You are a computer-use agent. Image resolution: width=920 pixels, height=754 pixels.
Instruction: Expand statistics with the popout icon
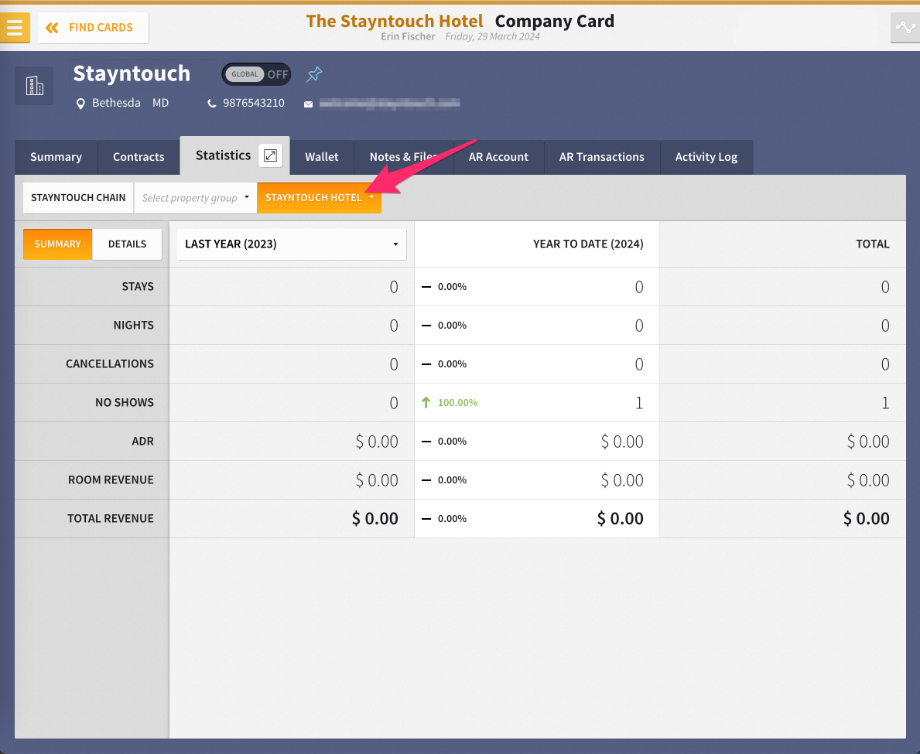coord(270,155)
